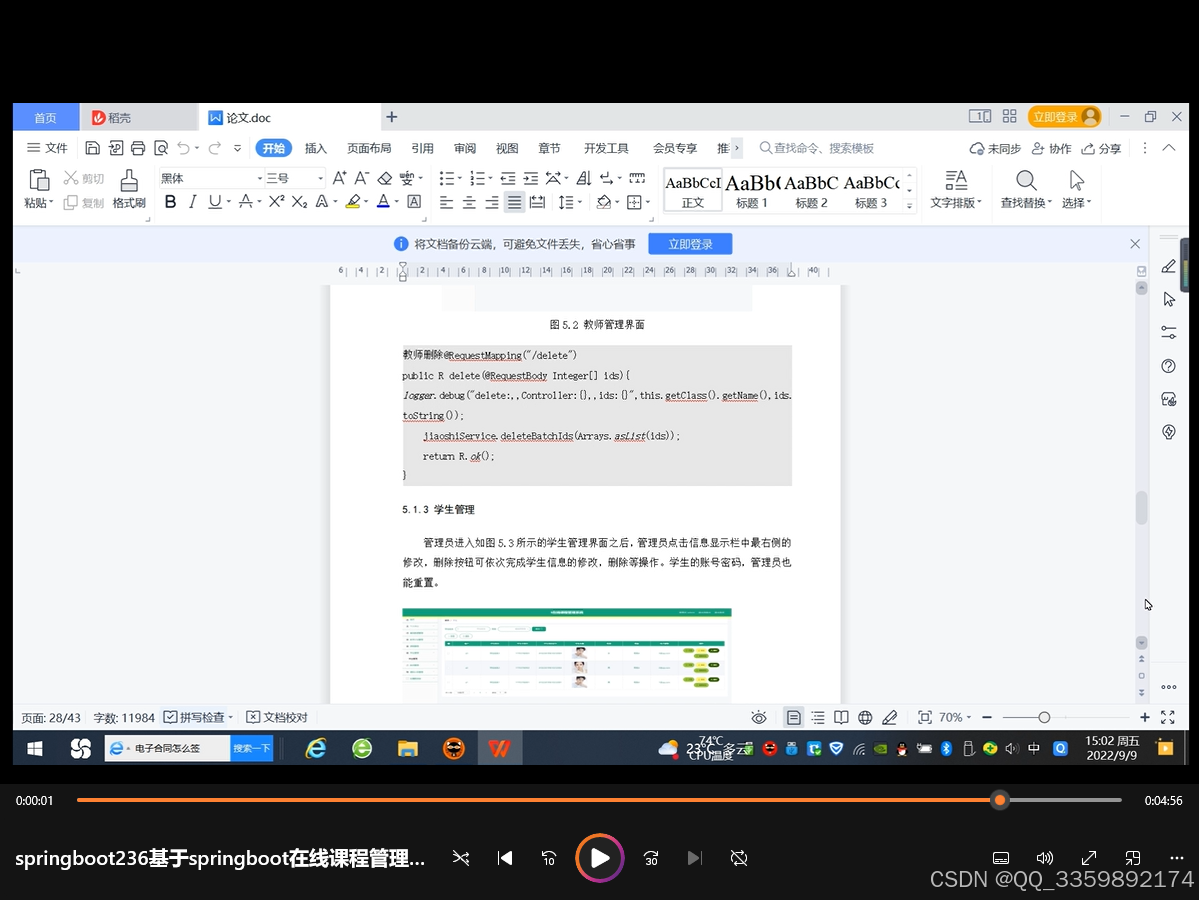Click the superscript formatting icon
The height and width of the screenshot is (900, 1199).
point(277,202)
